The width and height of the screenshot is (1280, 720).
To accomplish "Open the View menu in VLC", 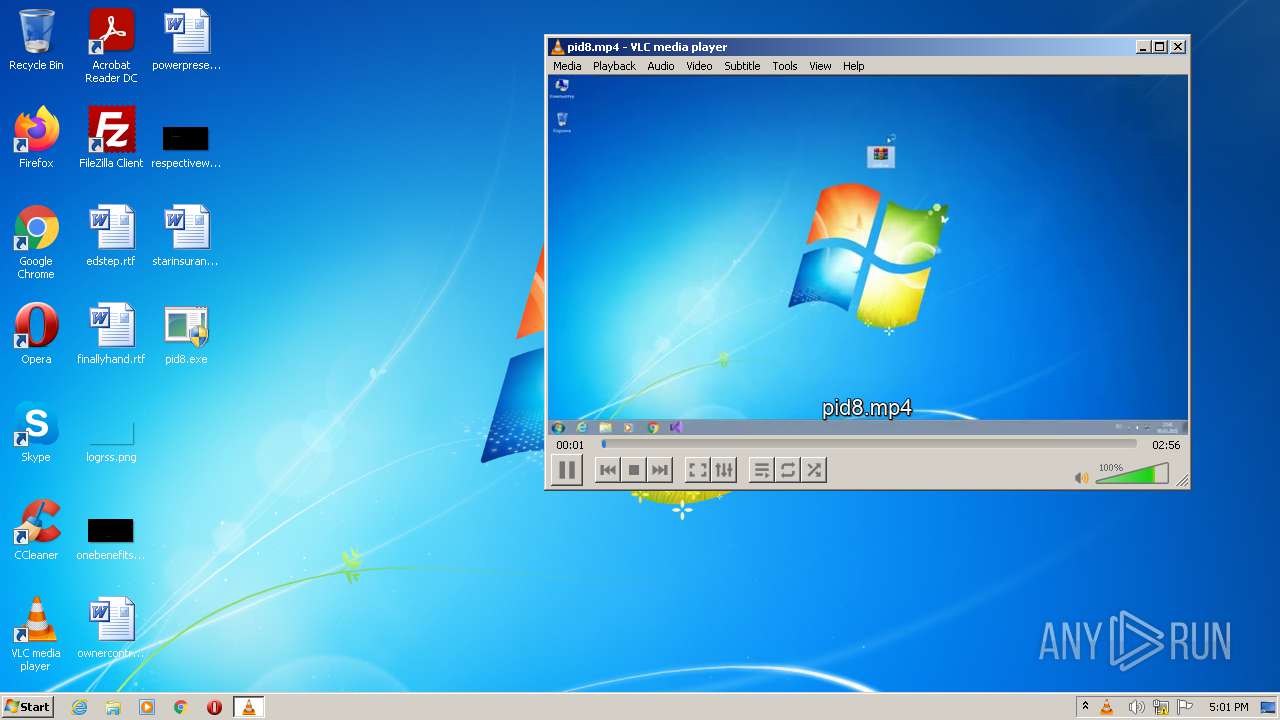I will tap(820, 66).
